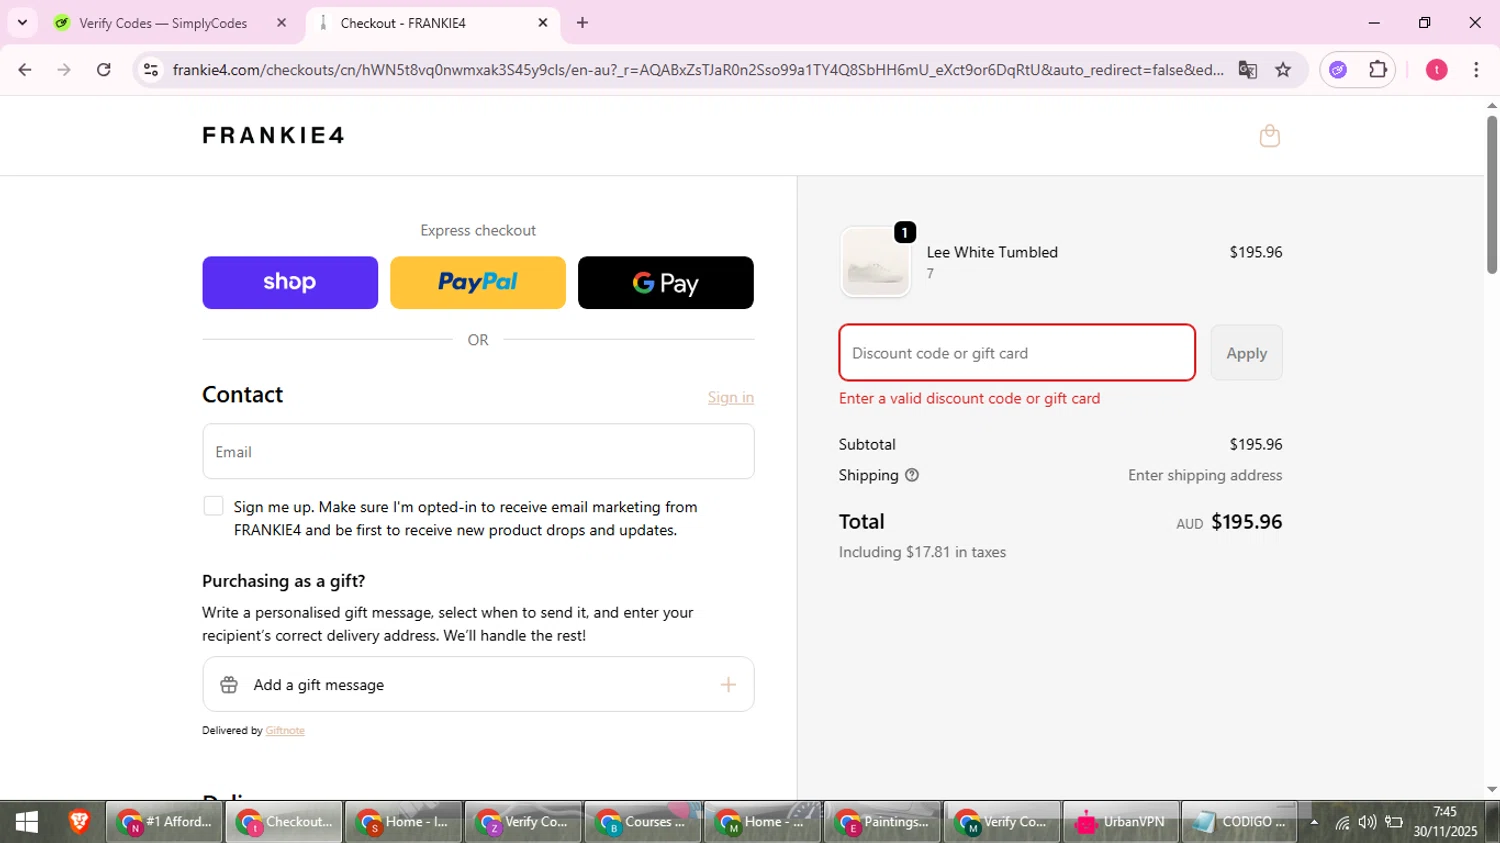
Task: Click the Discount code or gift card field
Action: (x=1017, y=353)
